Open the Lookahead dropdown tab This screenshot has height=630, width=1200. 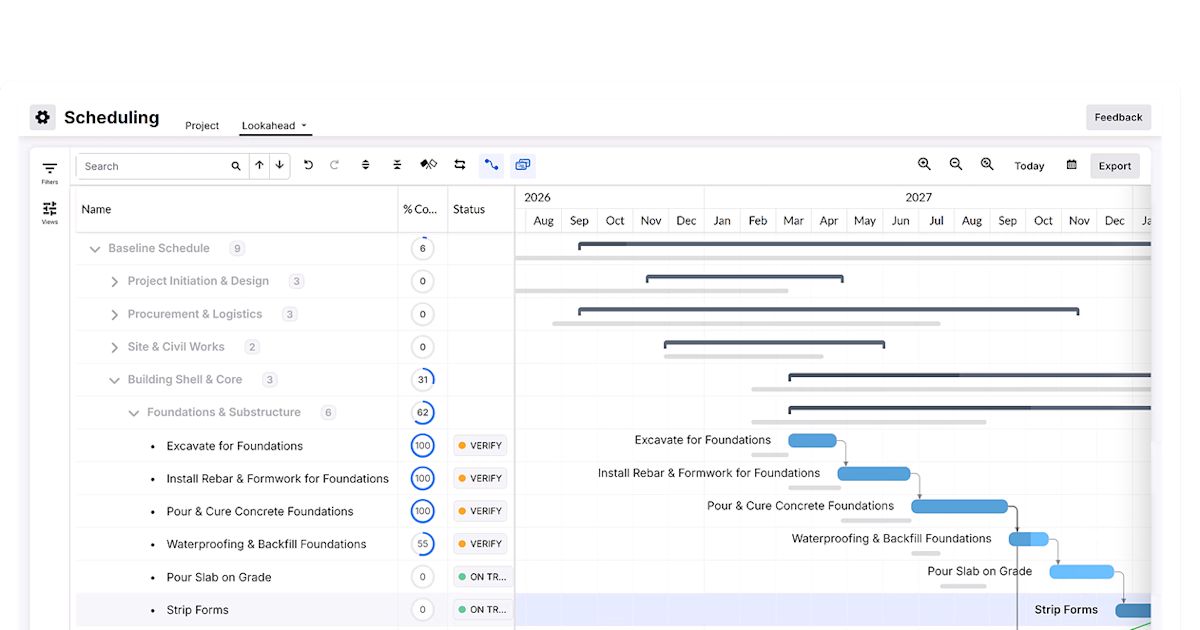(275, 126)
